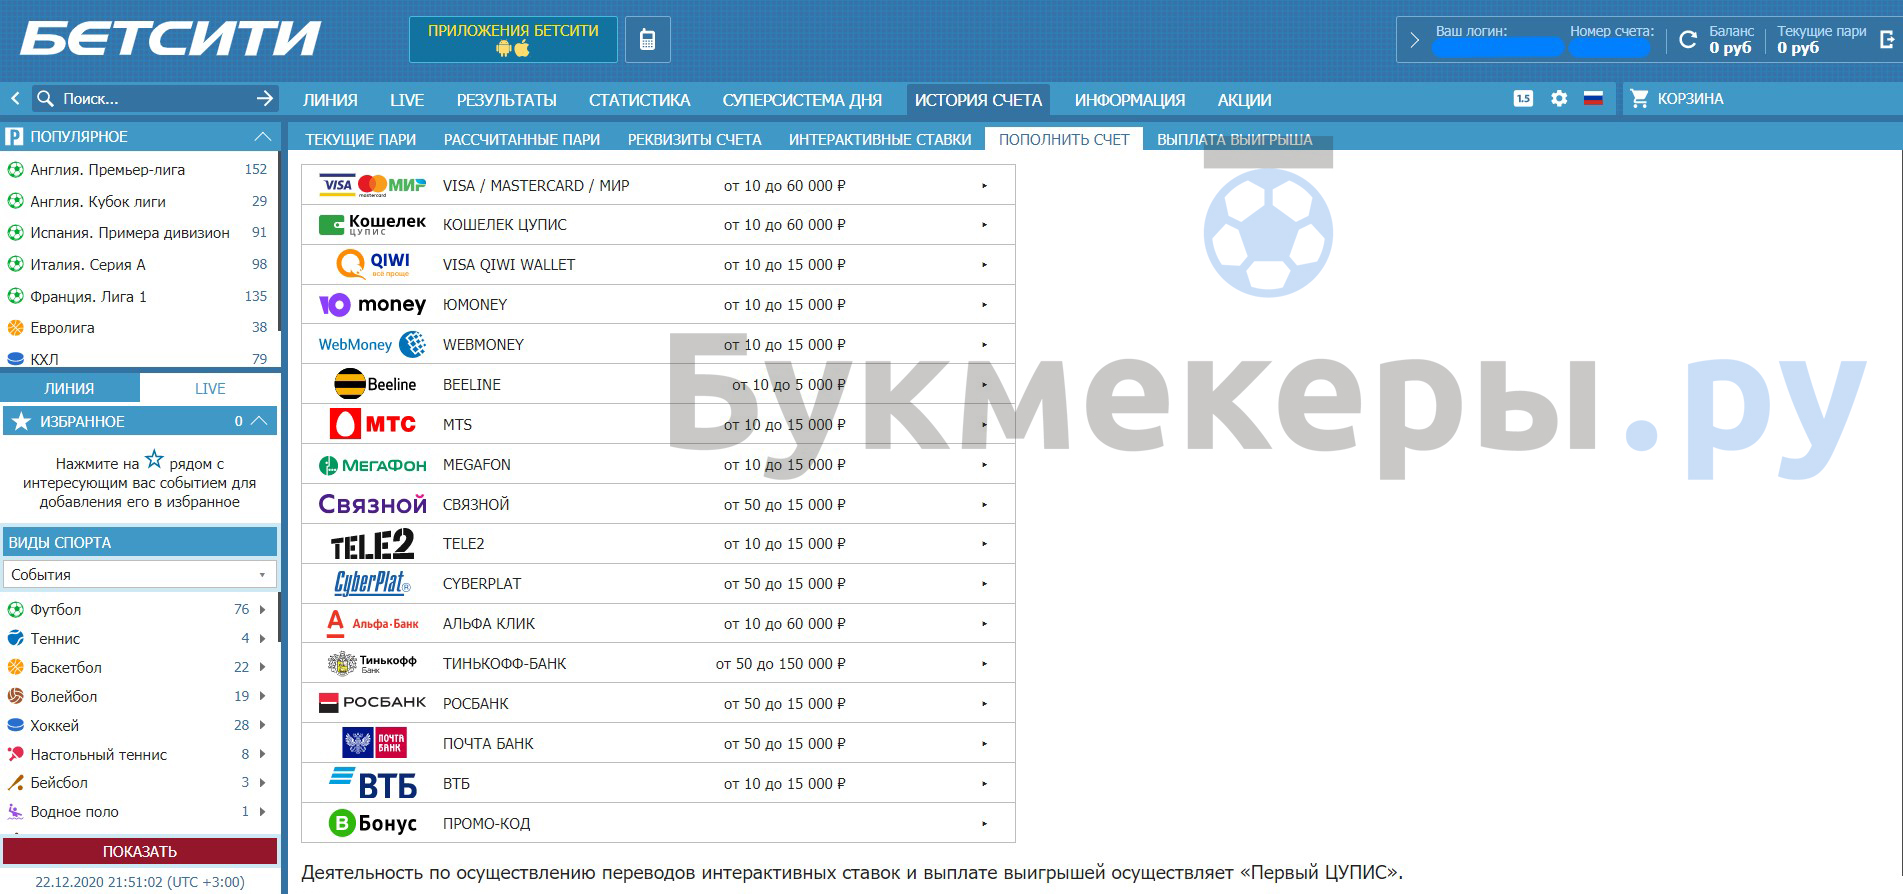Open Англия. Премьер-лига link
Image resolution: width=1903 pixels, height=894 pixels.
coord(108,170)
